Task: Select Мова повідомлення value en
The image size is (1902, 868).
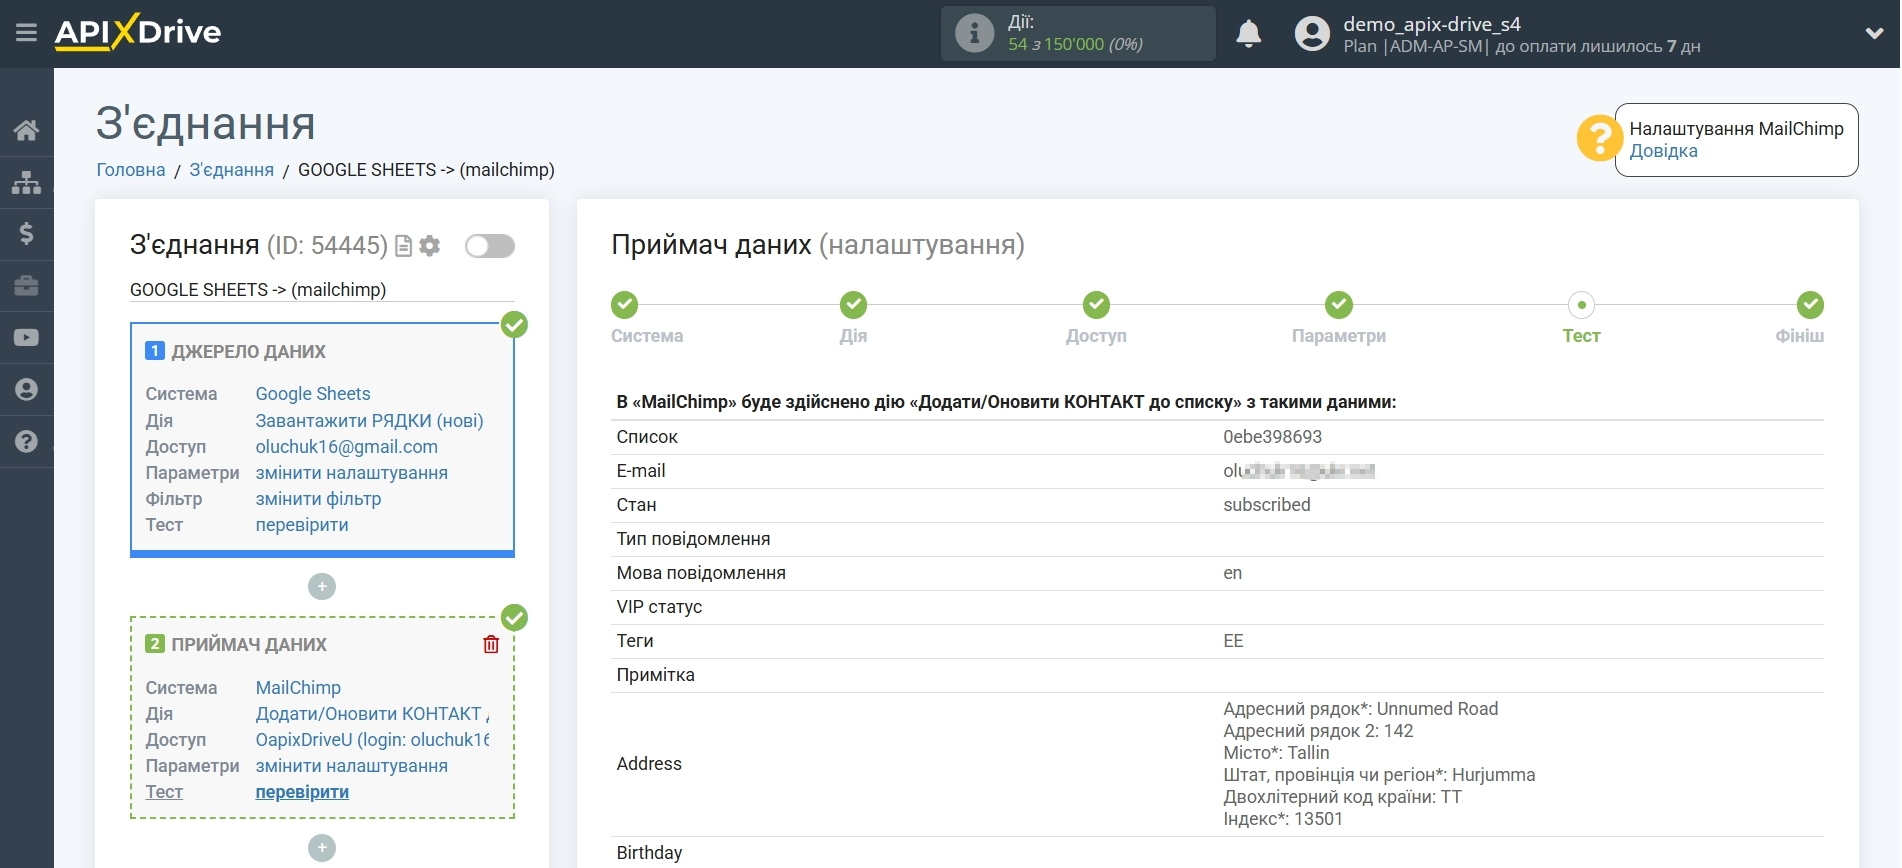Action: 1232,573
